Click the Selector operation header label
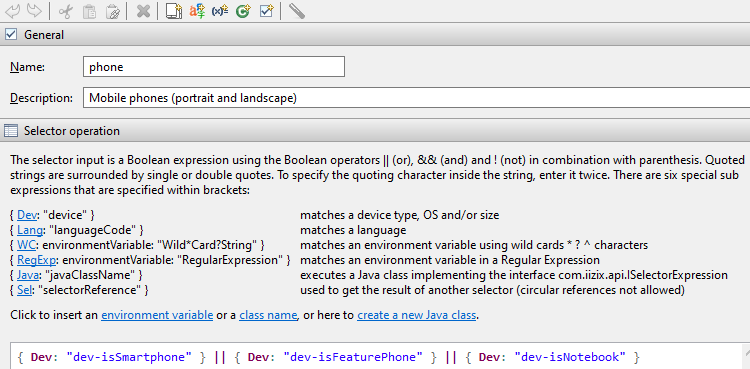This screenshot has width=750, height=369. 72,131
